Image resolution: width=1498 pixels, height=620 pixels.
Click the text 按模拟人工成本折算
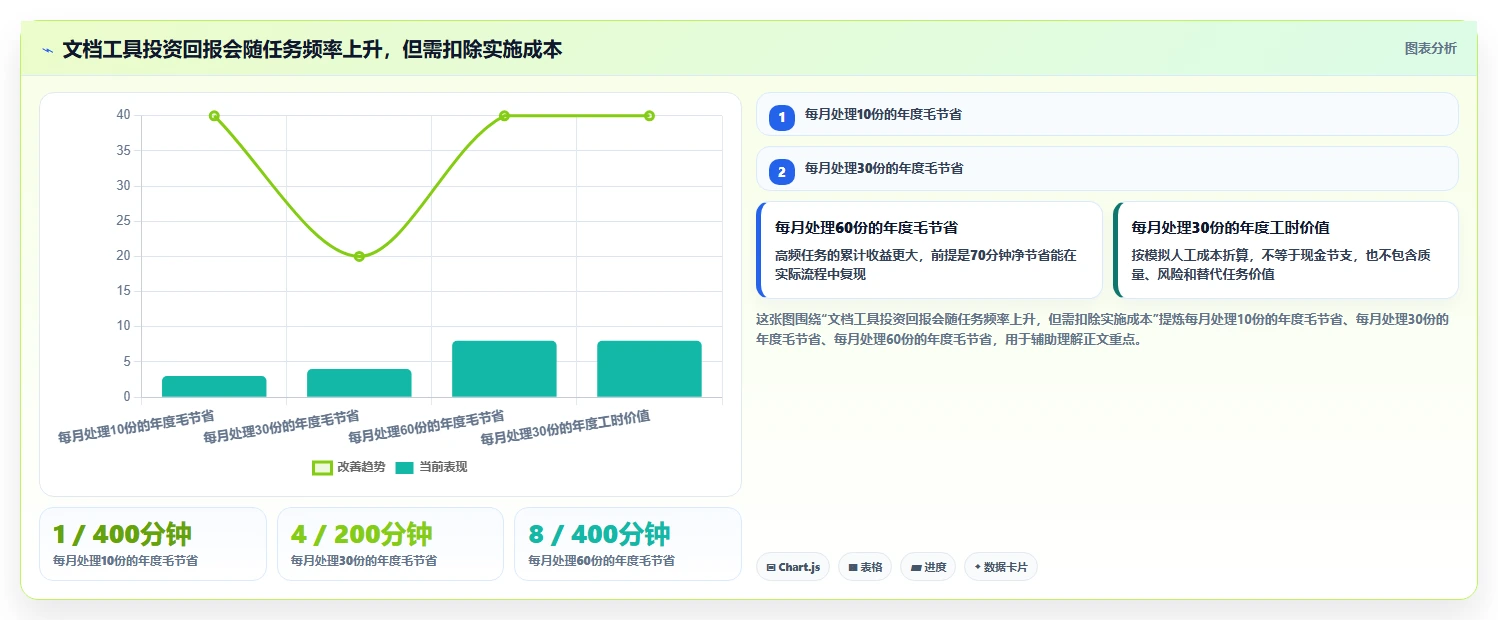pos(1194,255)
